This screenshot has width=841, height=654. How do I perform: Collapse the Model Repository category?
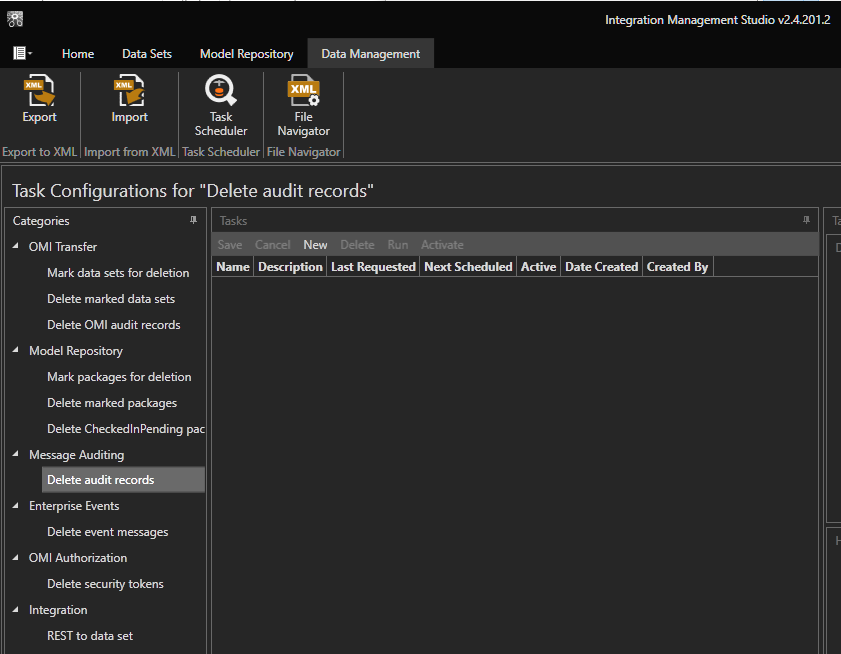[x=16, y=350]
